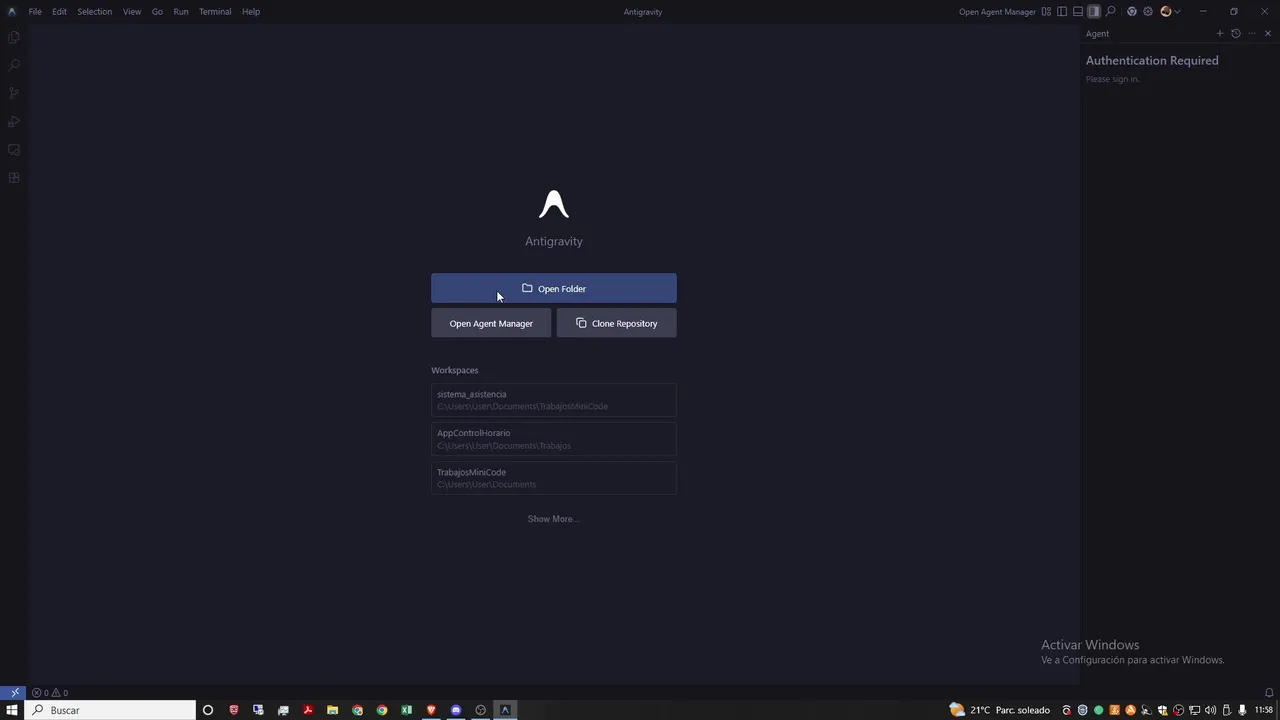The width and height of the screenshot is (1280, 720).
Task: Start new conversation with Agent plus icon
Action: tap(1220, 33)
